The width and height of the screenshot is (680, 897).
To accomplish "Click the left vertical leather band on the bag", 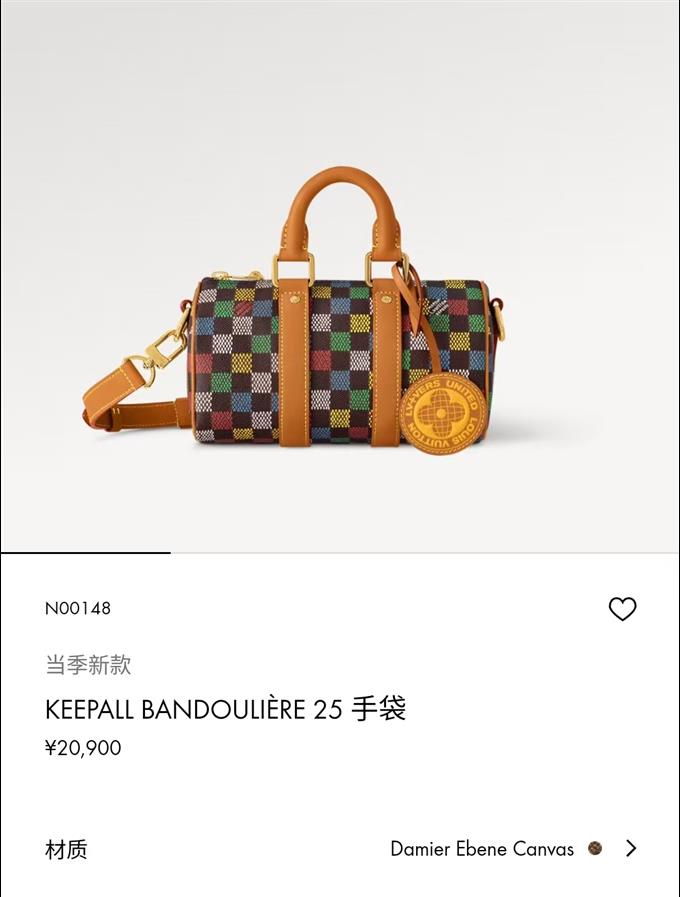I will coord(295,366).
